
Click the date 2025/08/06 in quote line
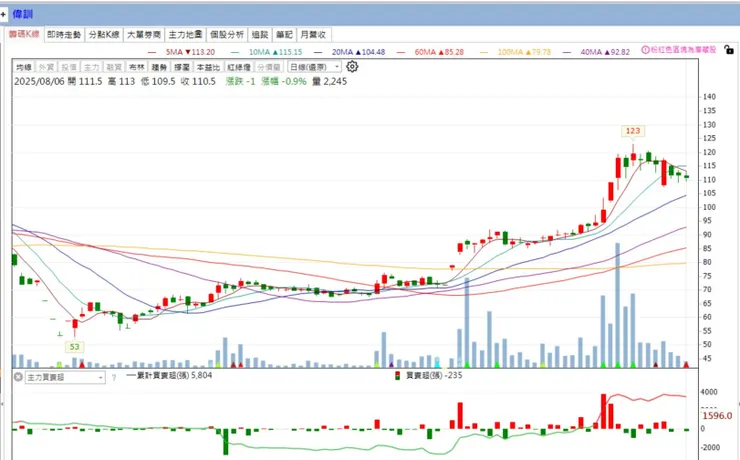pos(40,81)
